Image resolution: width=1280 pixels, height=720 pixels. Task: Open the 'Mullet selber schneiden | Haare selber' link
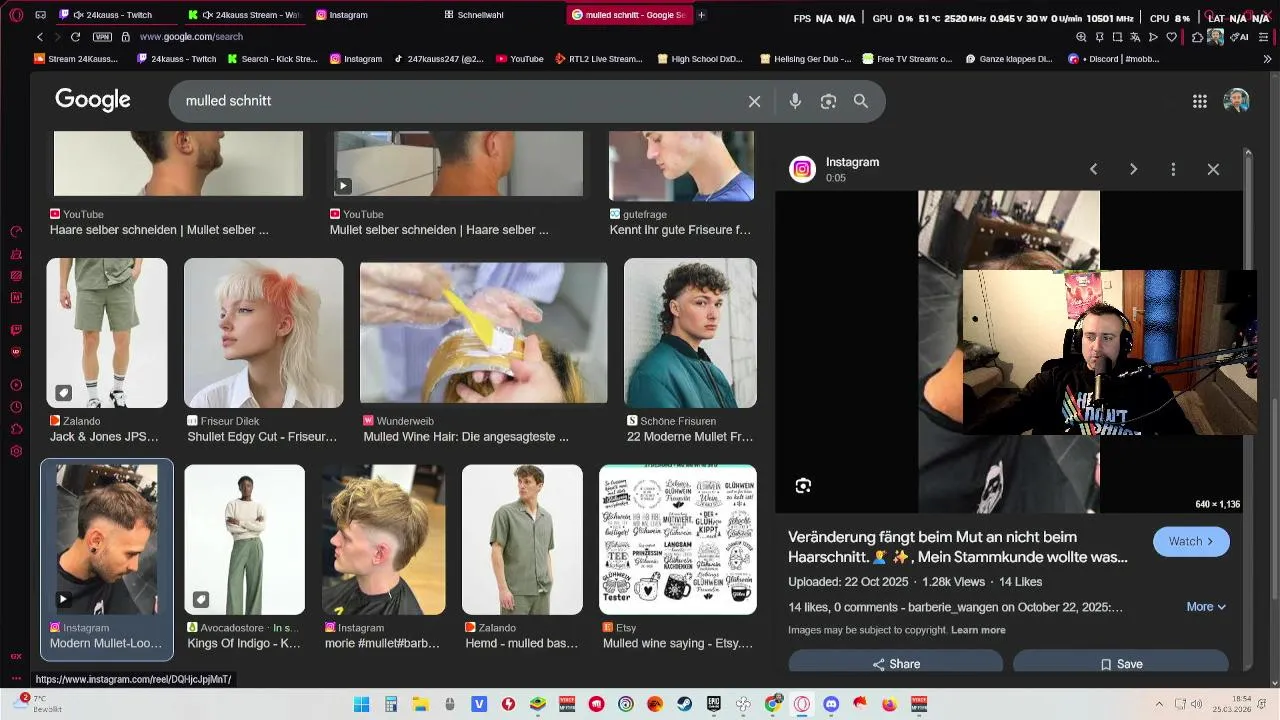[439, 230]
